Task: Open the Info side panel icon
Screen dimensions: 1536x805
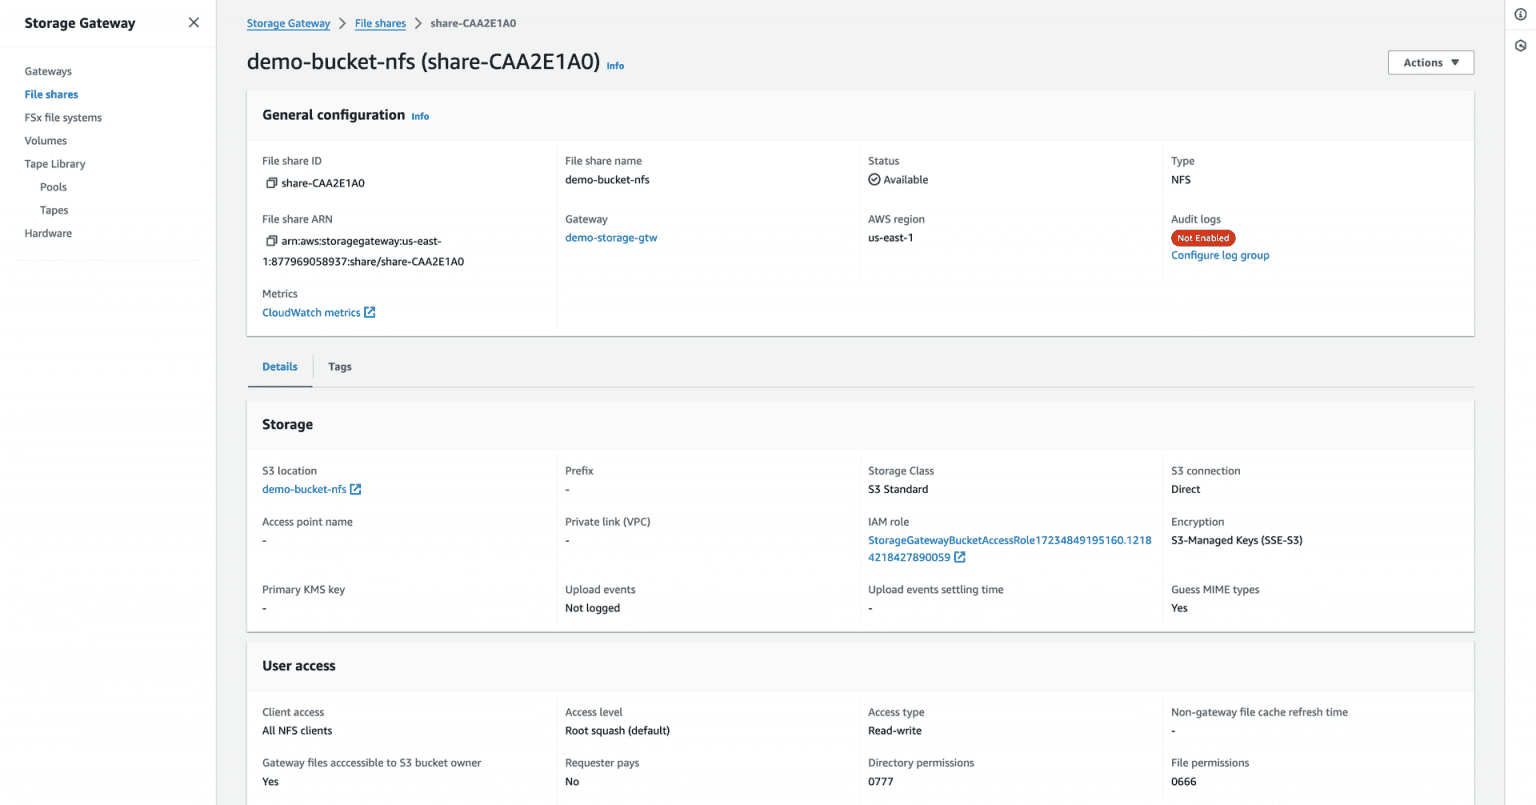Action: click(x=1521, y=14)
